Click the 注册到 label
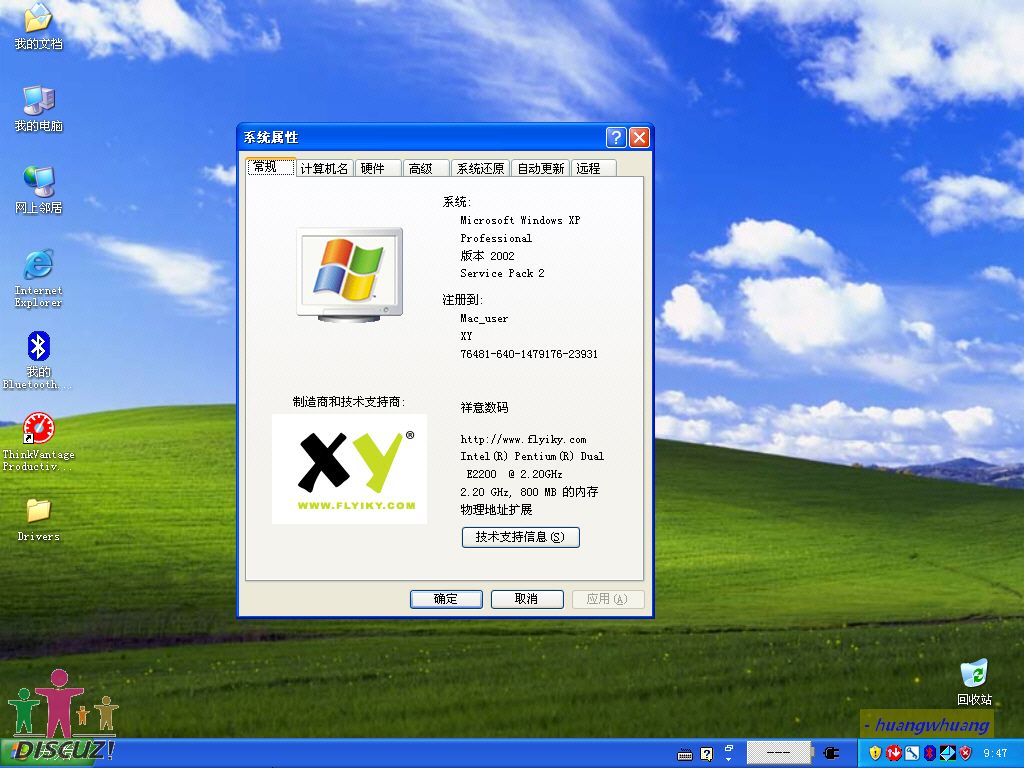The width and height of the screenshot is (1024, 768). [462, 300]
